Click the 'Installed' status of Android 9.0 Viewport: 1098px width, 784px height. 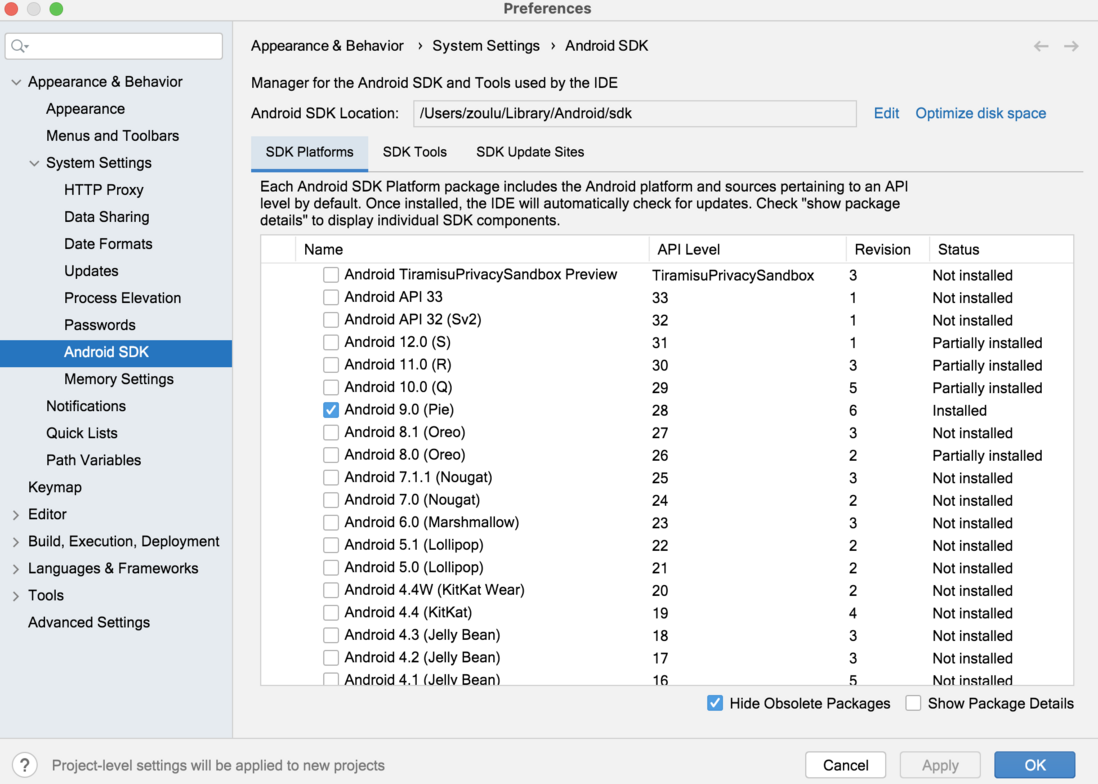pyautogui.click(x=959, y=411)
